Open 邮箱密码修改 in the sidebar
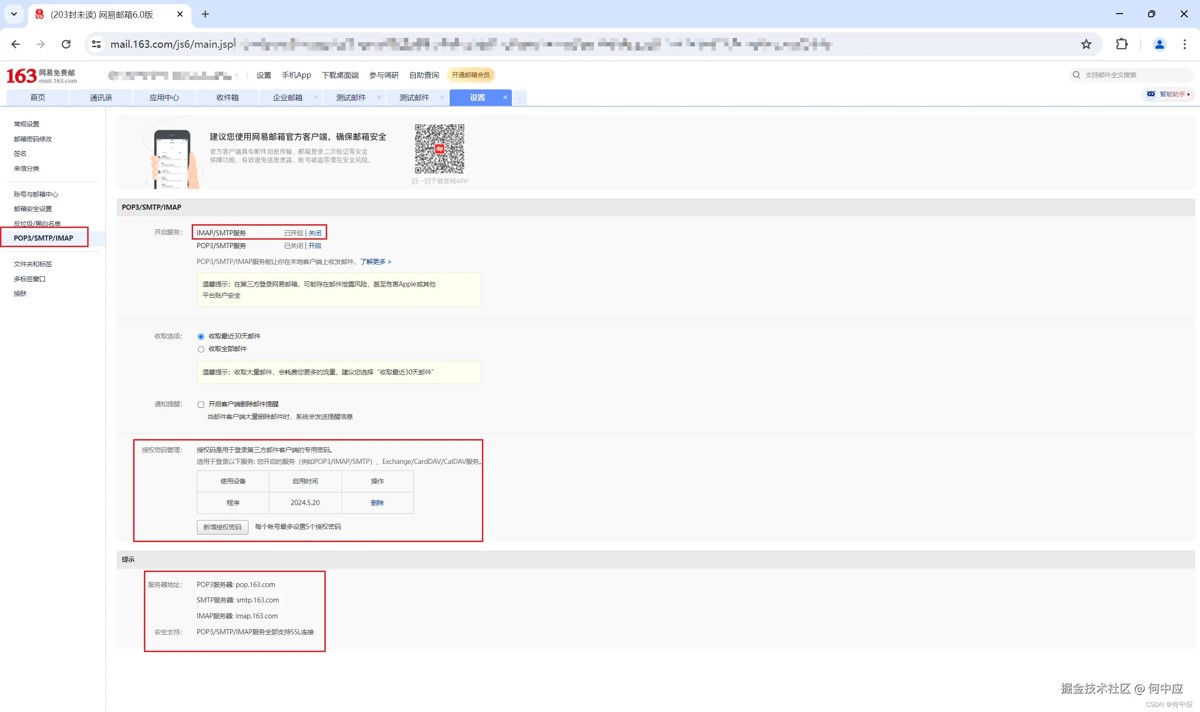This screenshot has height=712, width=1200. click(x=33, y=139)
